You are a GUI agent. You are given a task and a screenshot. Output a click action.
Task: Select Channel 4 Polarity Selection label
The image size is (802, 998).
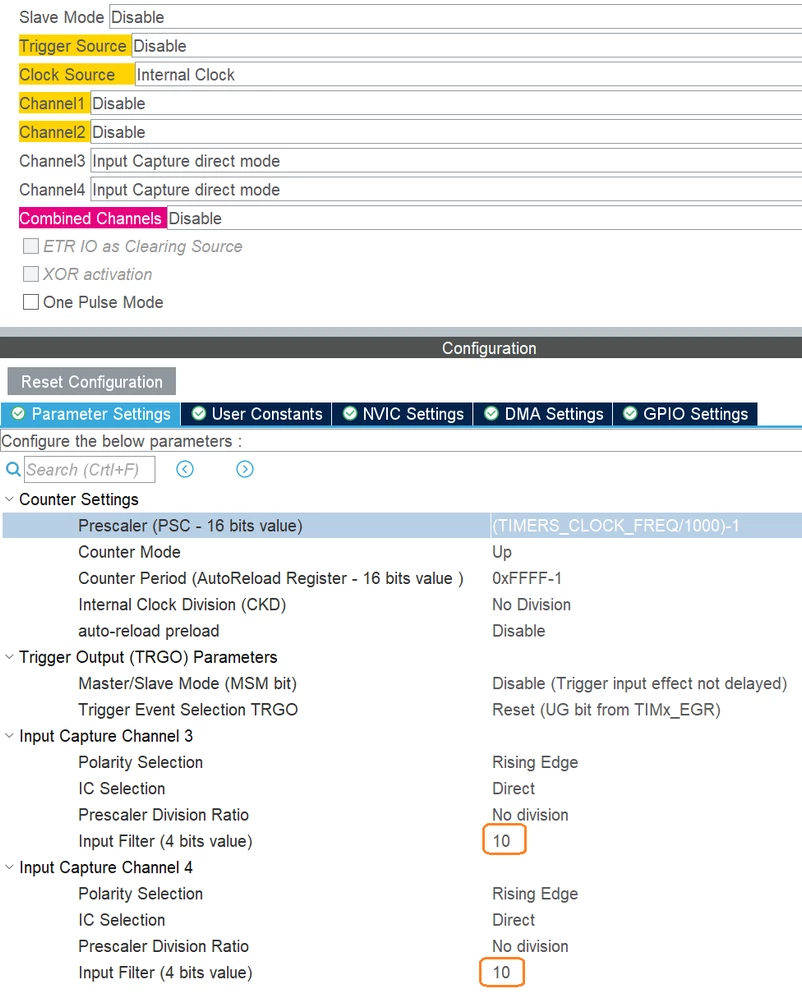(x=140, y=894)
